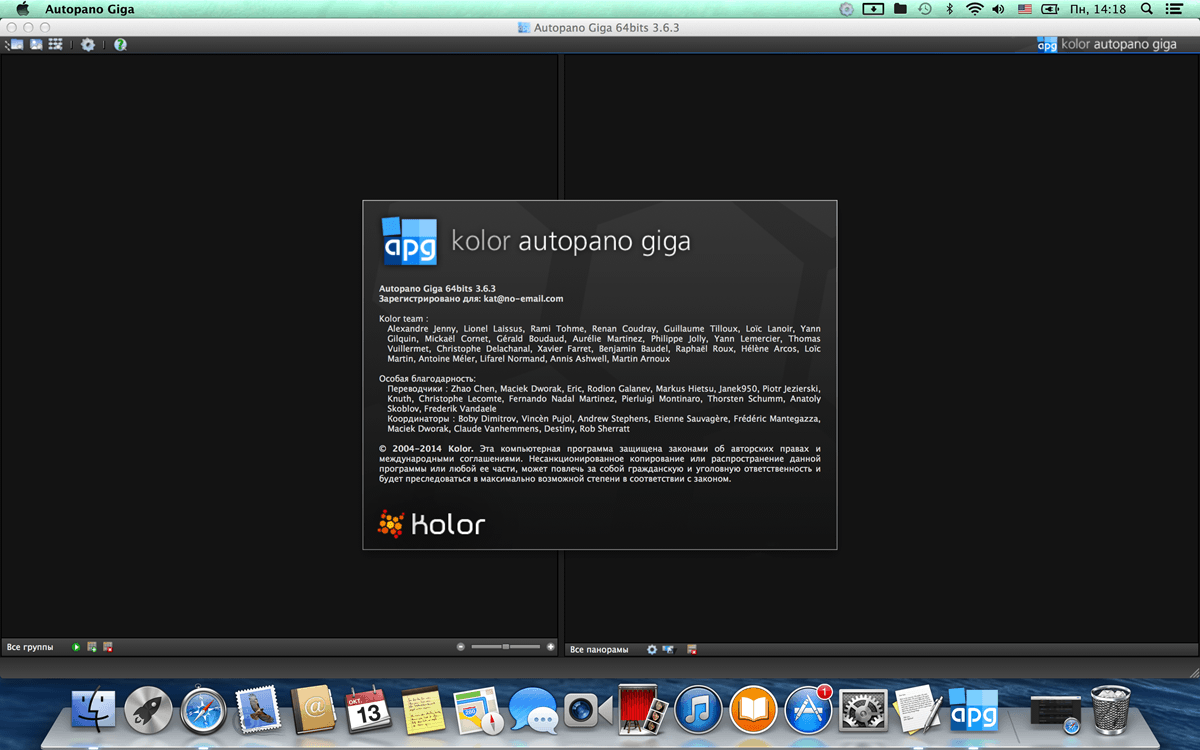
Task: Click the thumbnail size slider handle
Action: click(506, 647)
